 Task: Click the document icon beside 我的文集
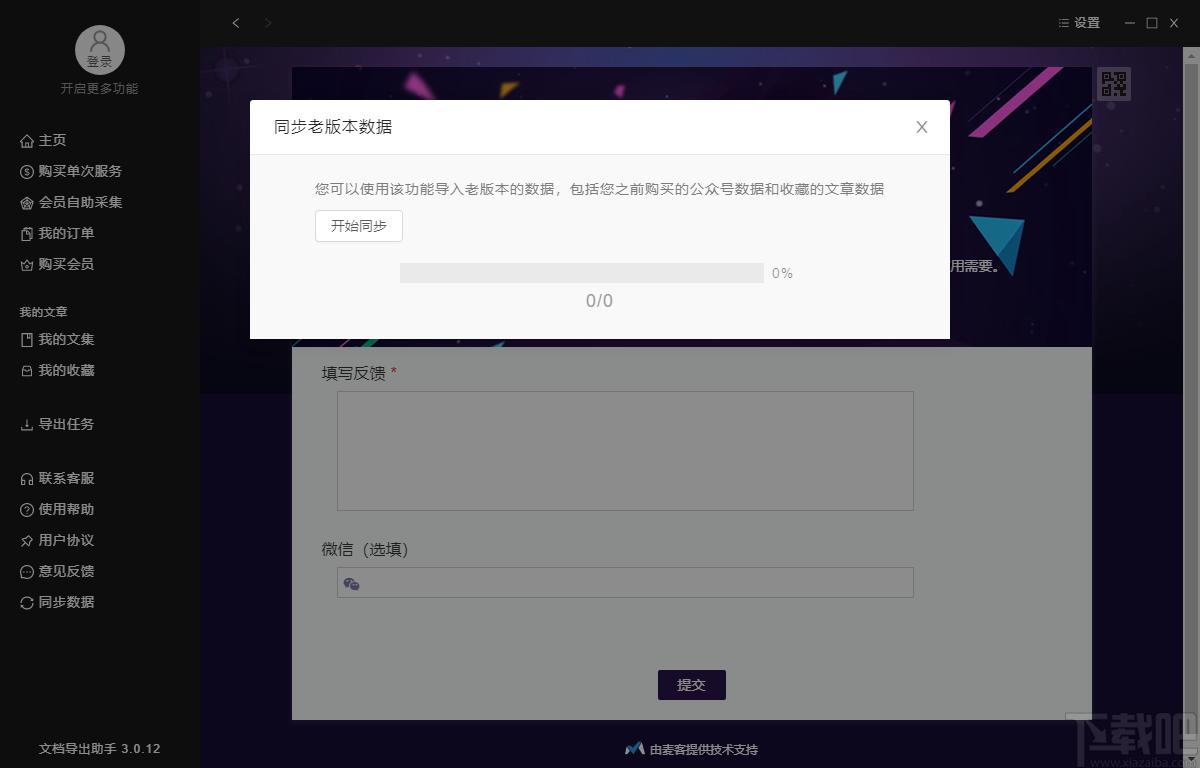coord(27,340)
